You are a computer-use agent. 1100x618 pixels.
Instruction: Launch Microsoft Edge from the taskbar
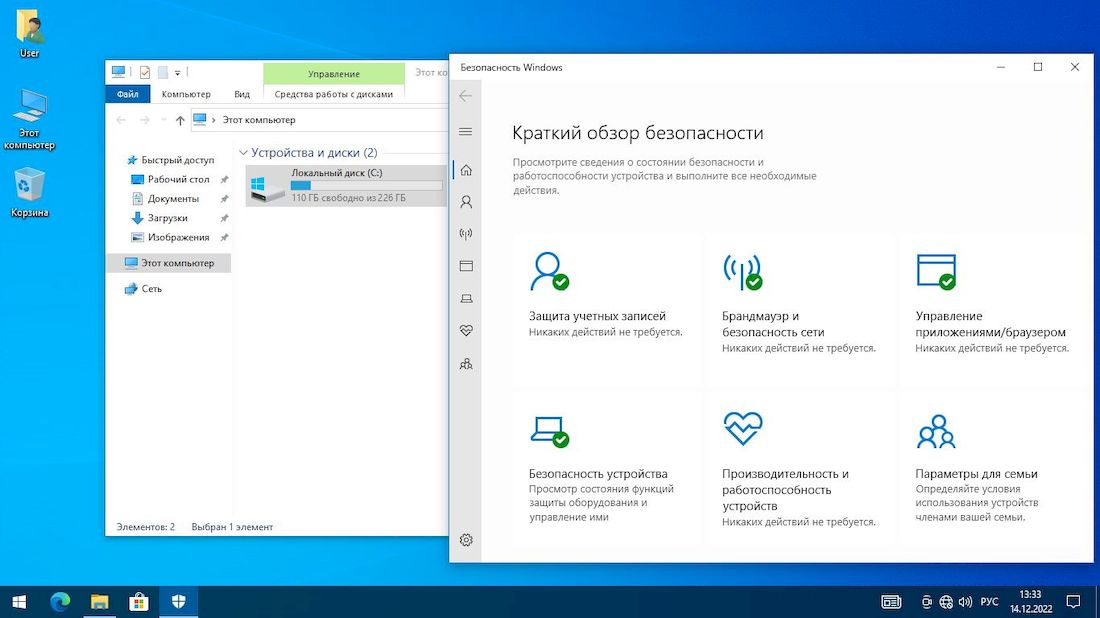(x=59, y=601)
